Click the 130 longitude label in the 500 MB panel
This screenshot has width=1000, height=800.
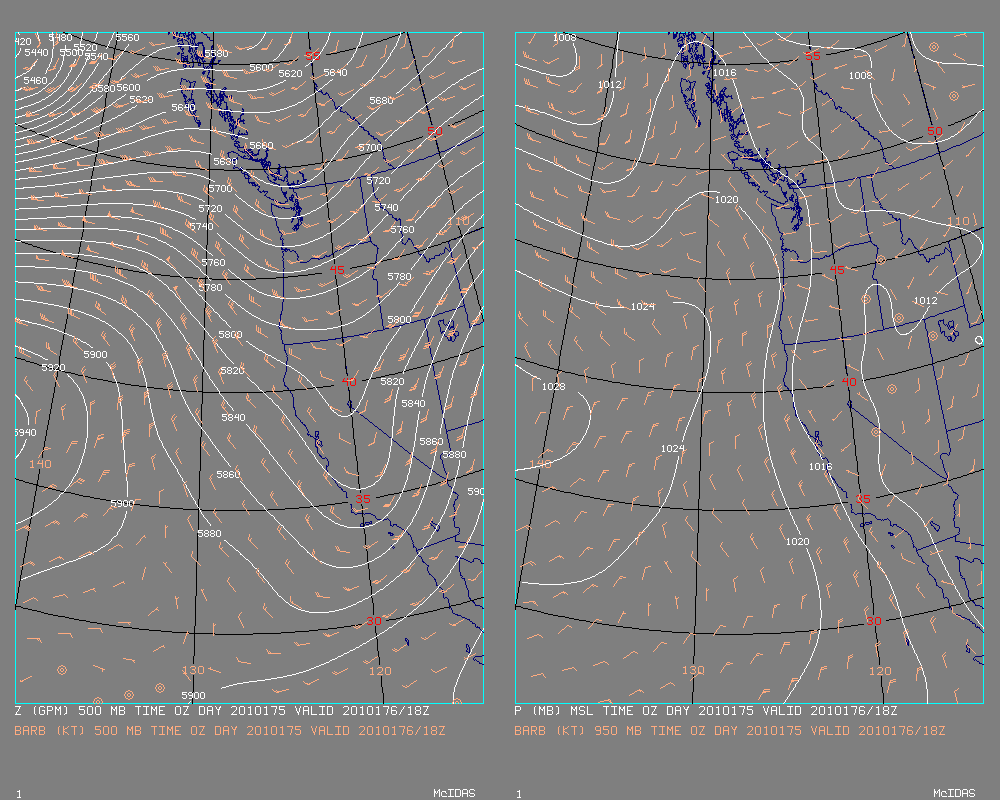point(193,670)
